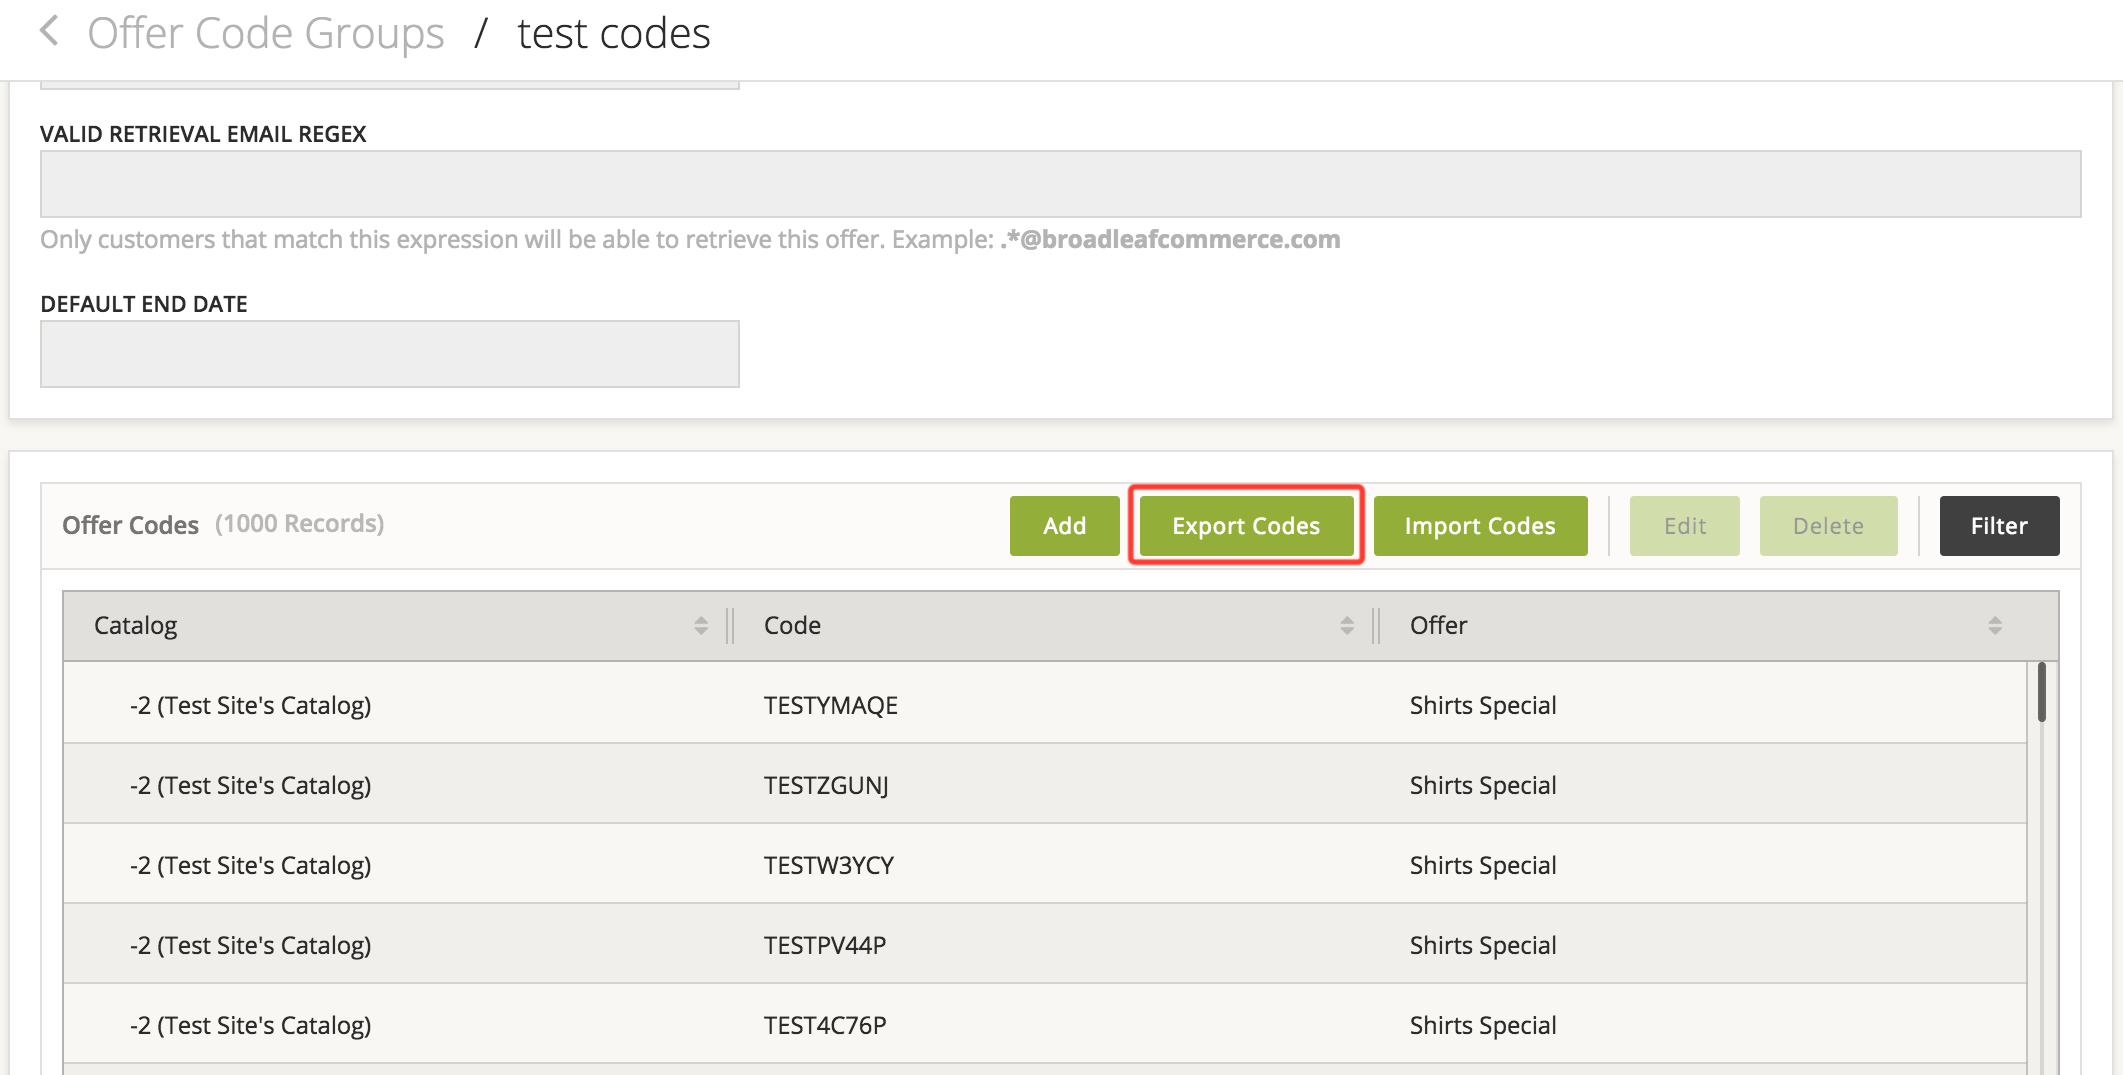
Task: Go back using the left chevron icon
Action: tap(49, 32)
